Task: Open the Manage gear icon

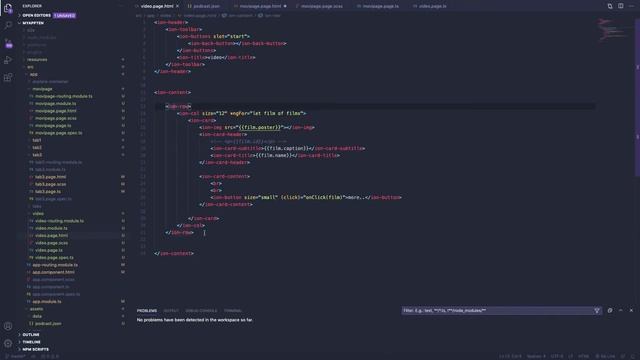Action: 8,343
